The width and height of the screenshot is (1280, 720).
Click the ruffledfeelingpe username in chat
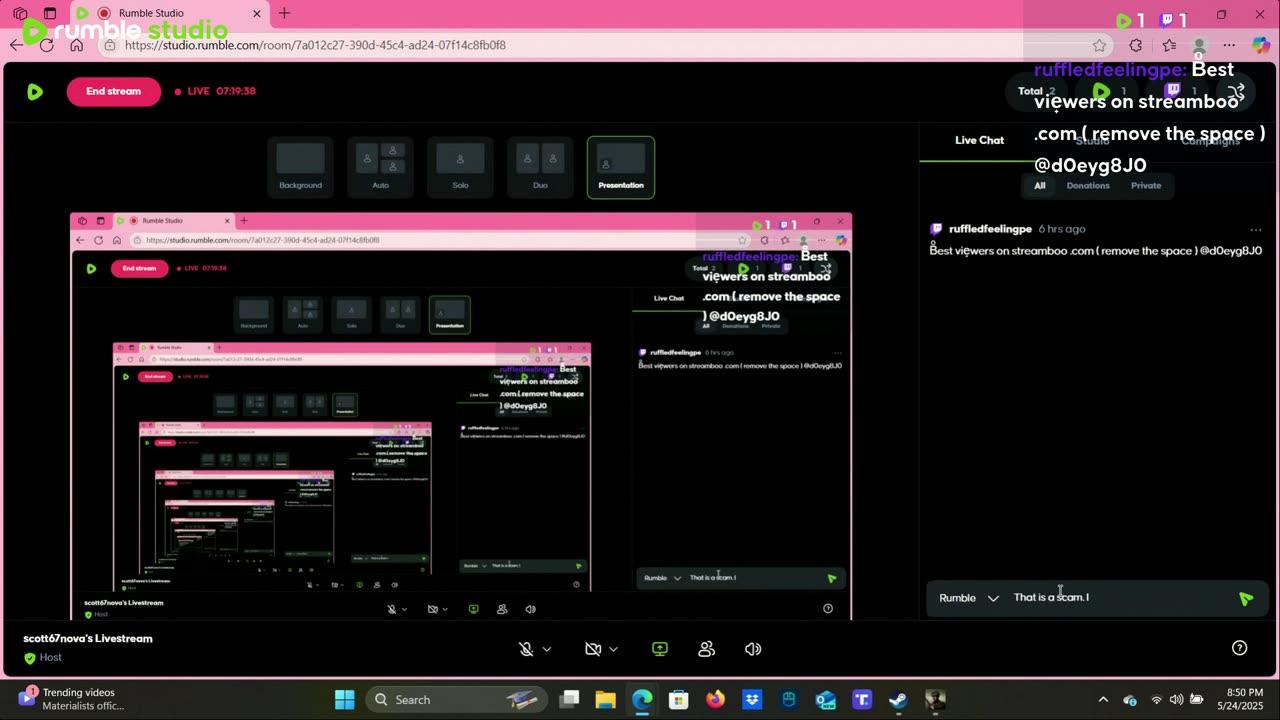click(x=990, y=229)
